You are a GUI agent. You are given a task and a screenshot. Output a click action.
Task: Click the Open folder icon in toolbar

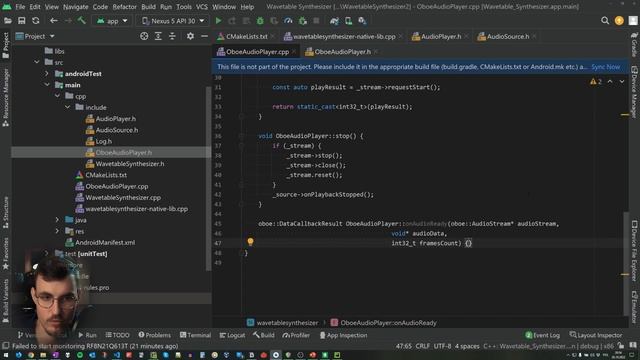[x=8, y=20]
